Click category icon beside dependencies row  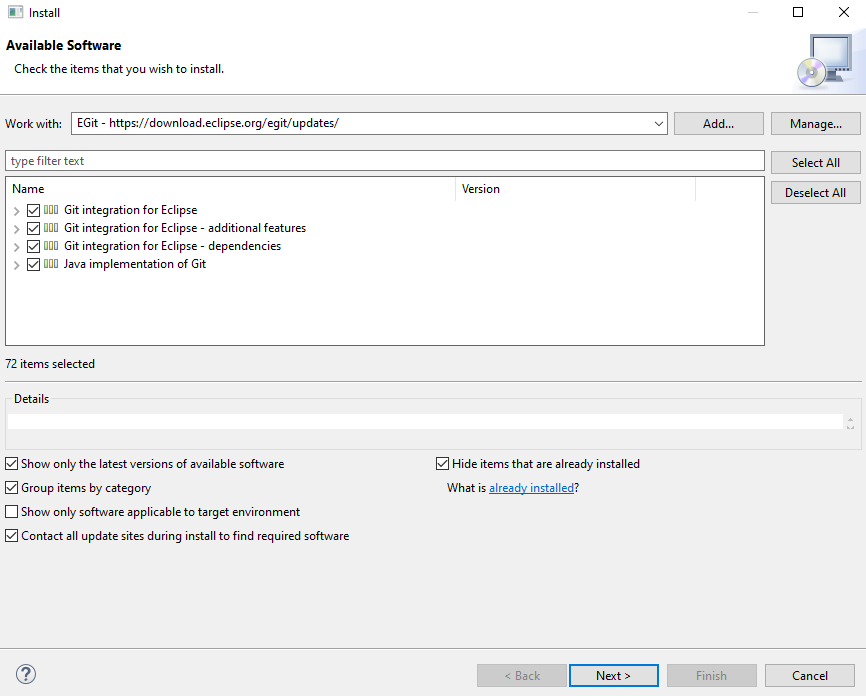point(51,246)
